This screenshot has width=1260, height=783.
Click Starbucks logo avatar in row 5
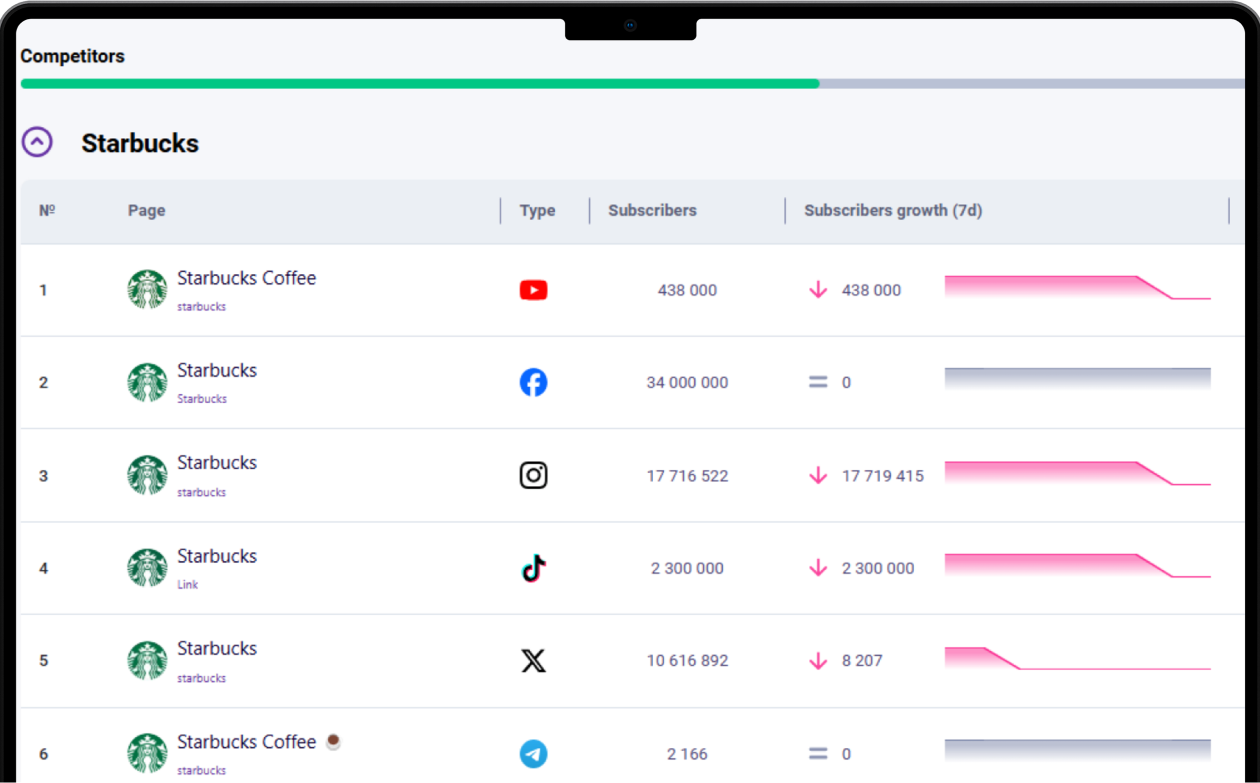[x=147, y=660]
